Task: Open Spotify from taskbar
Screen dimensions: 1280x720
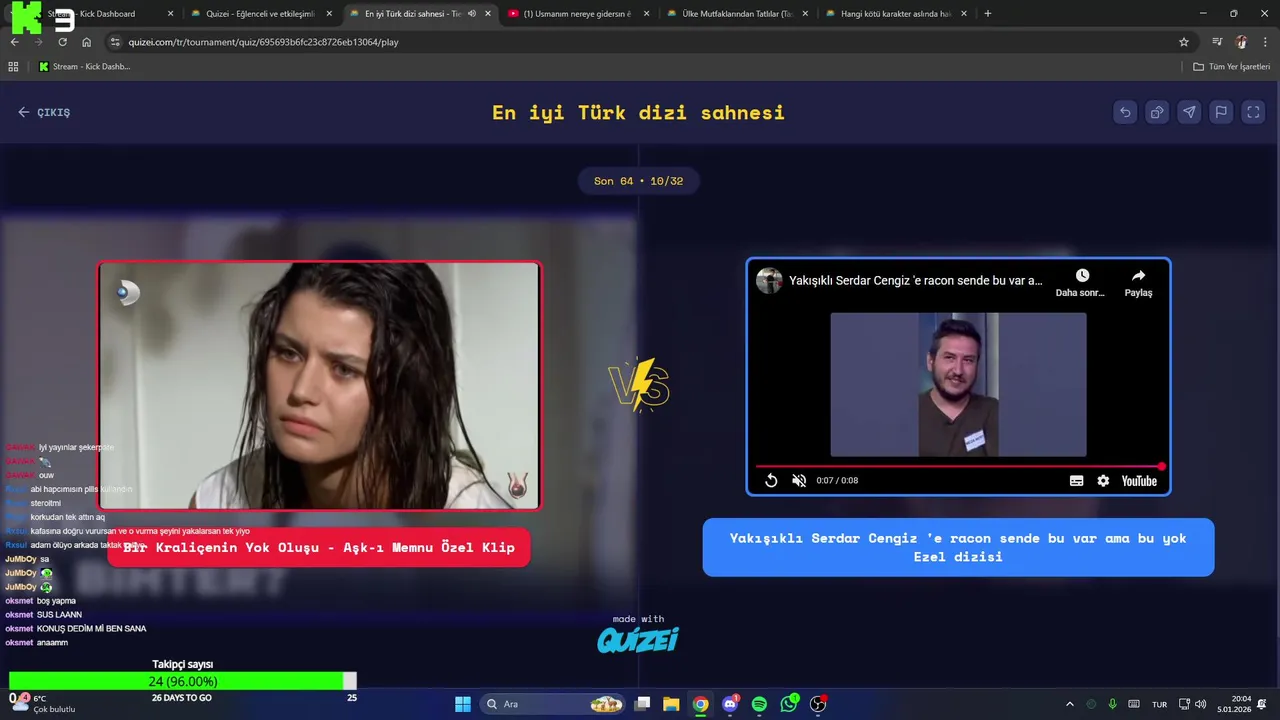Action: [759, 704]
